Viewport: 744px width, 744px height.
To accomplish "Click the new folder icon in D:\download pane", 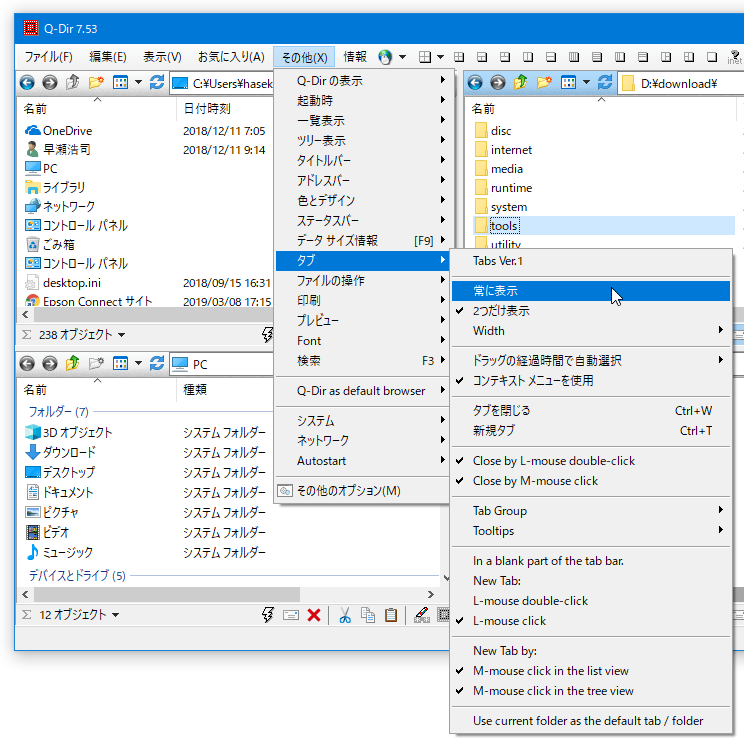I will (544, 83).
